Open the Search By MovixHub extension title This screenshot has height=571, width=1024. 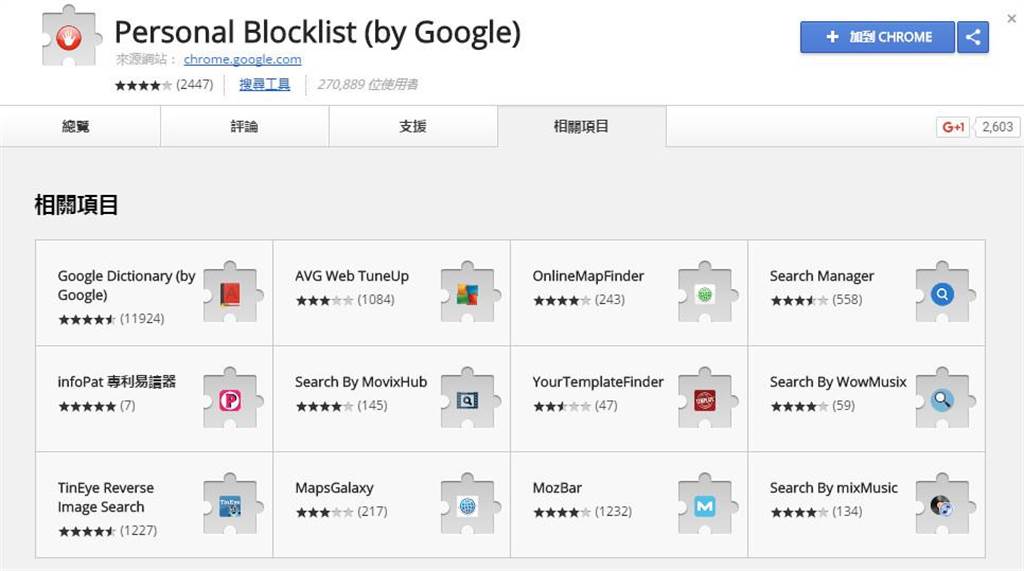point(360,382)
